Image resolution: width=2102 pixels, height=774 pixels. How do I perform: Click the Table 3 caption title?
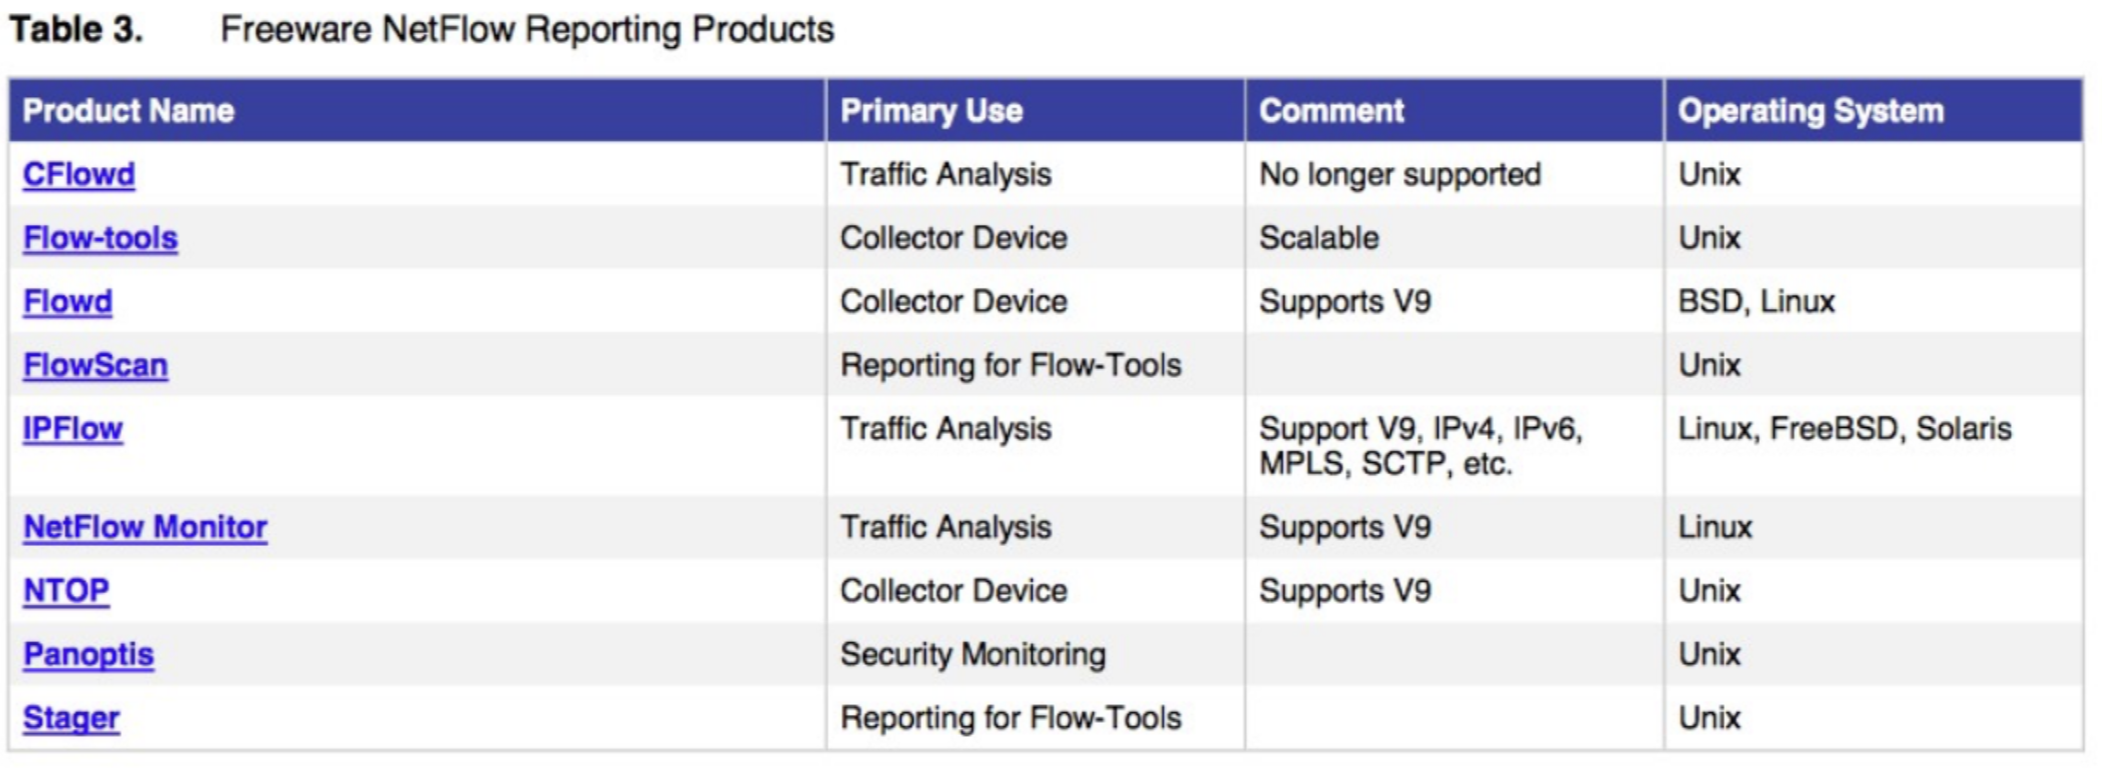[x=421, y=29]
